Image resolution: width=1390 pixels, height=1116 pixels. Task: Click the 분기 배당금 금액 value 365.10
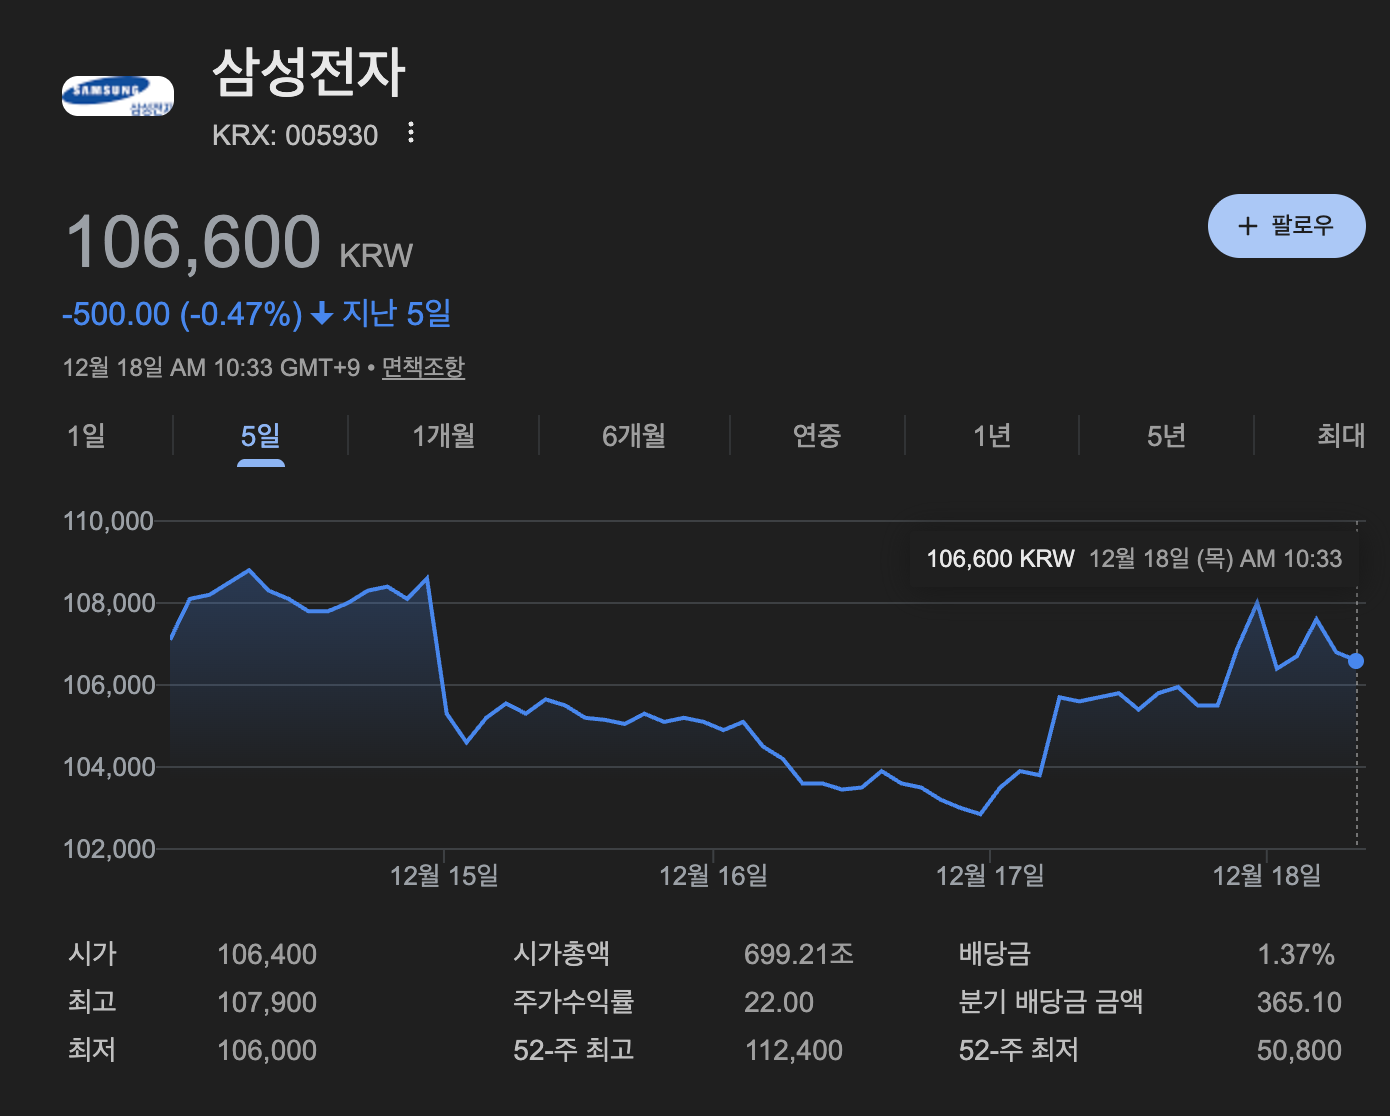coord(1299,1002)
